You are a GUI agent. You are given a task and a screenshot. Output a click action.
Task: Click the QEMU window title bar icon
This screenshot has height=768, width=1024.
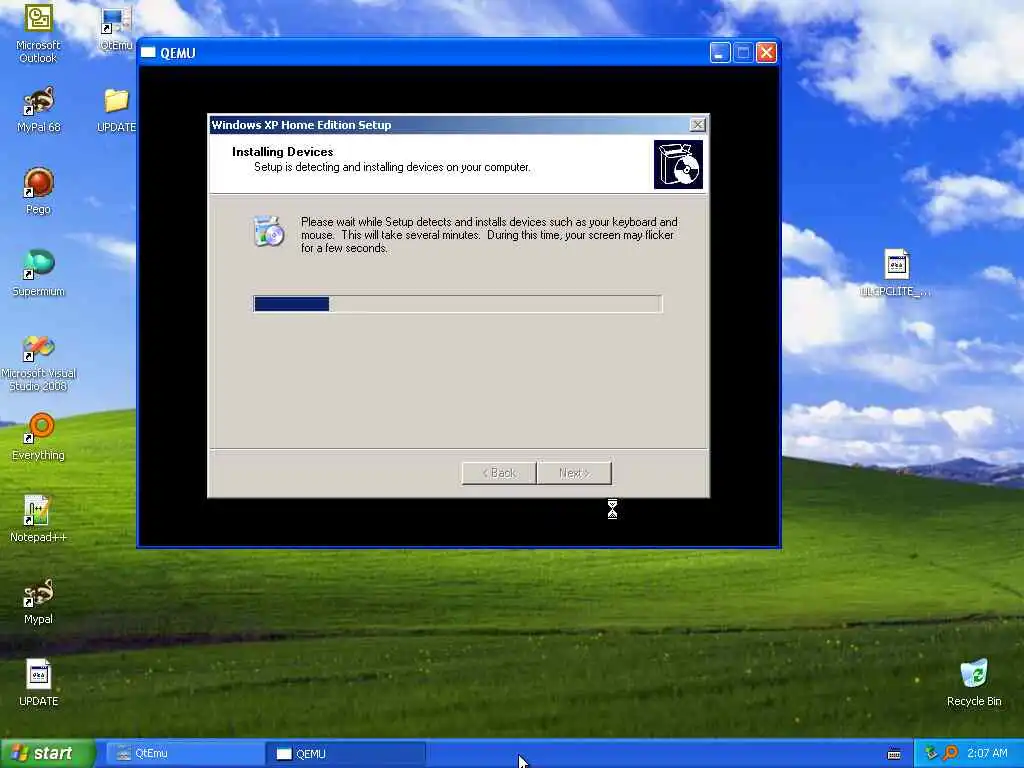coord(148,53)
